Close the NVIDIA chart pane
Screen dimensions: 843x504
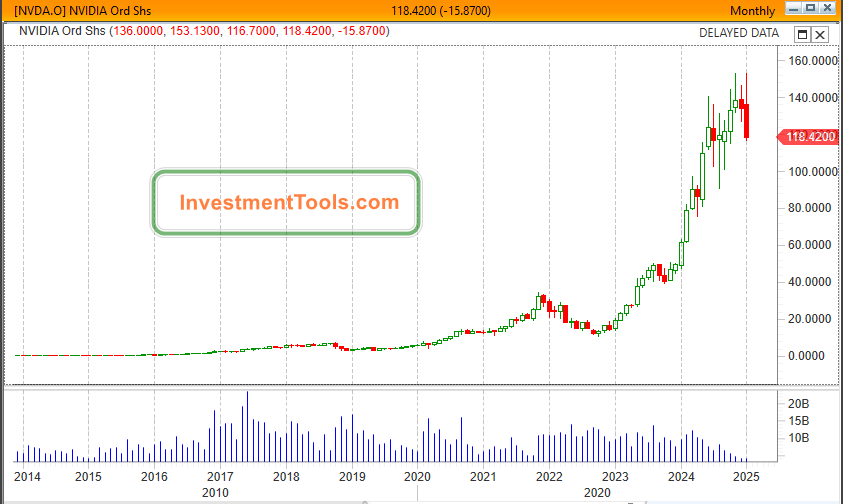click(x=820, y=34)
